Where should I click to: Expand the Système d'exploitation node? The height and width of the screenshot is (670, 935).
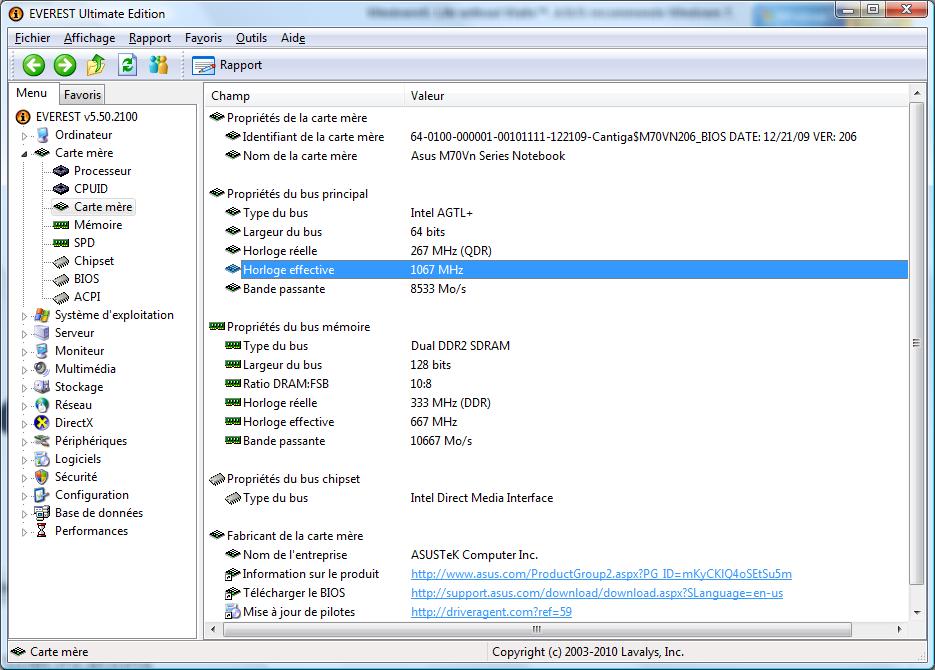[25, 316]
